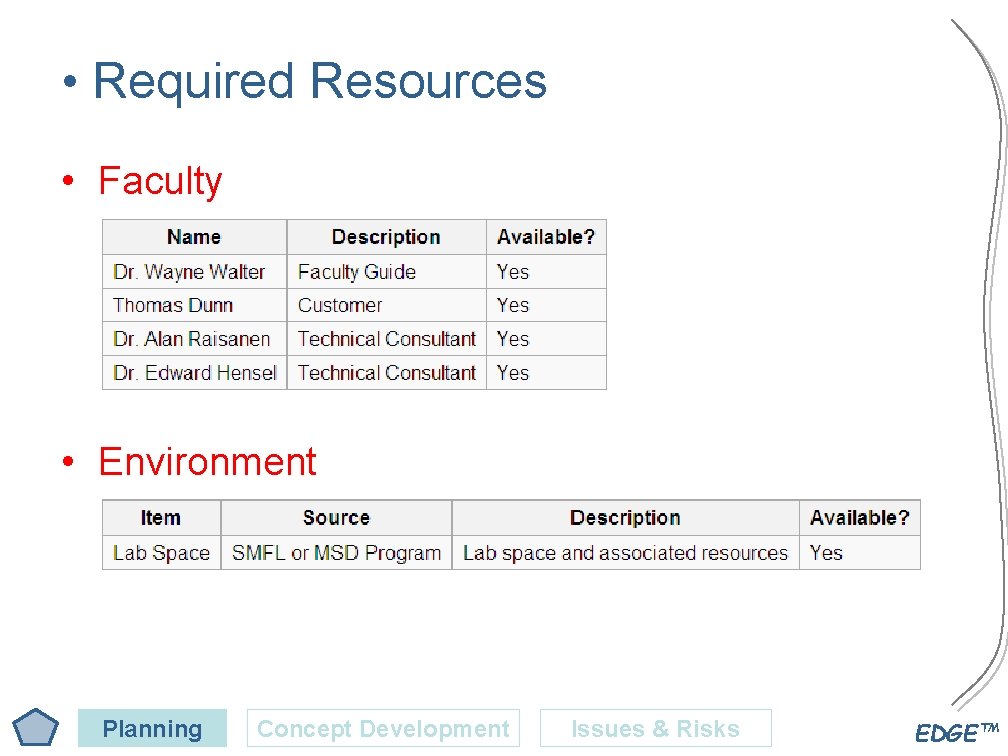
Task: Click the Lab space and associated resources cell
Action: pos(625,552)
